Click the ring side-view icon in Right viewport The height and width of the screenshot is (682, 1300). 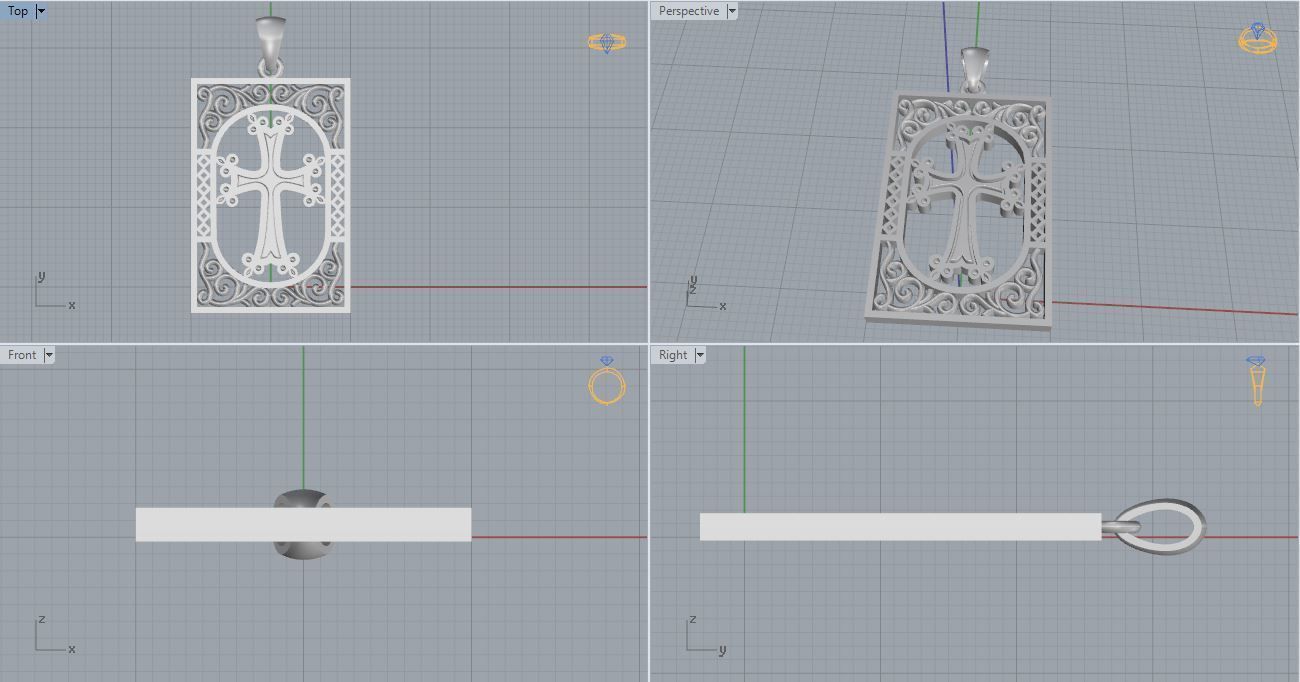1258,381
